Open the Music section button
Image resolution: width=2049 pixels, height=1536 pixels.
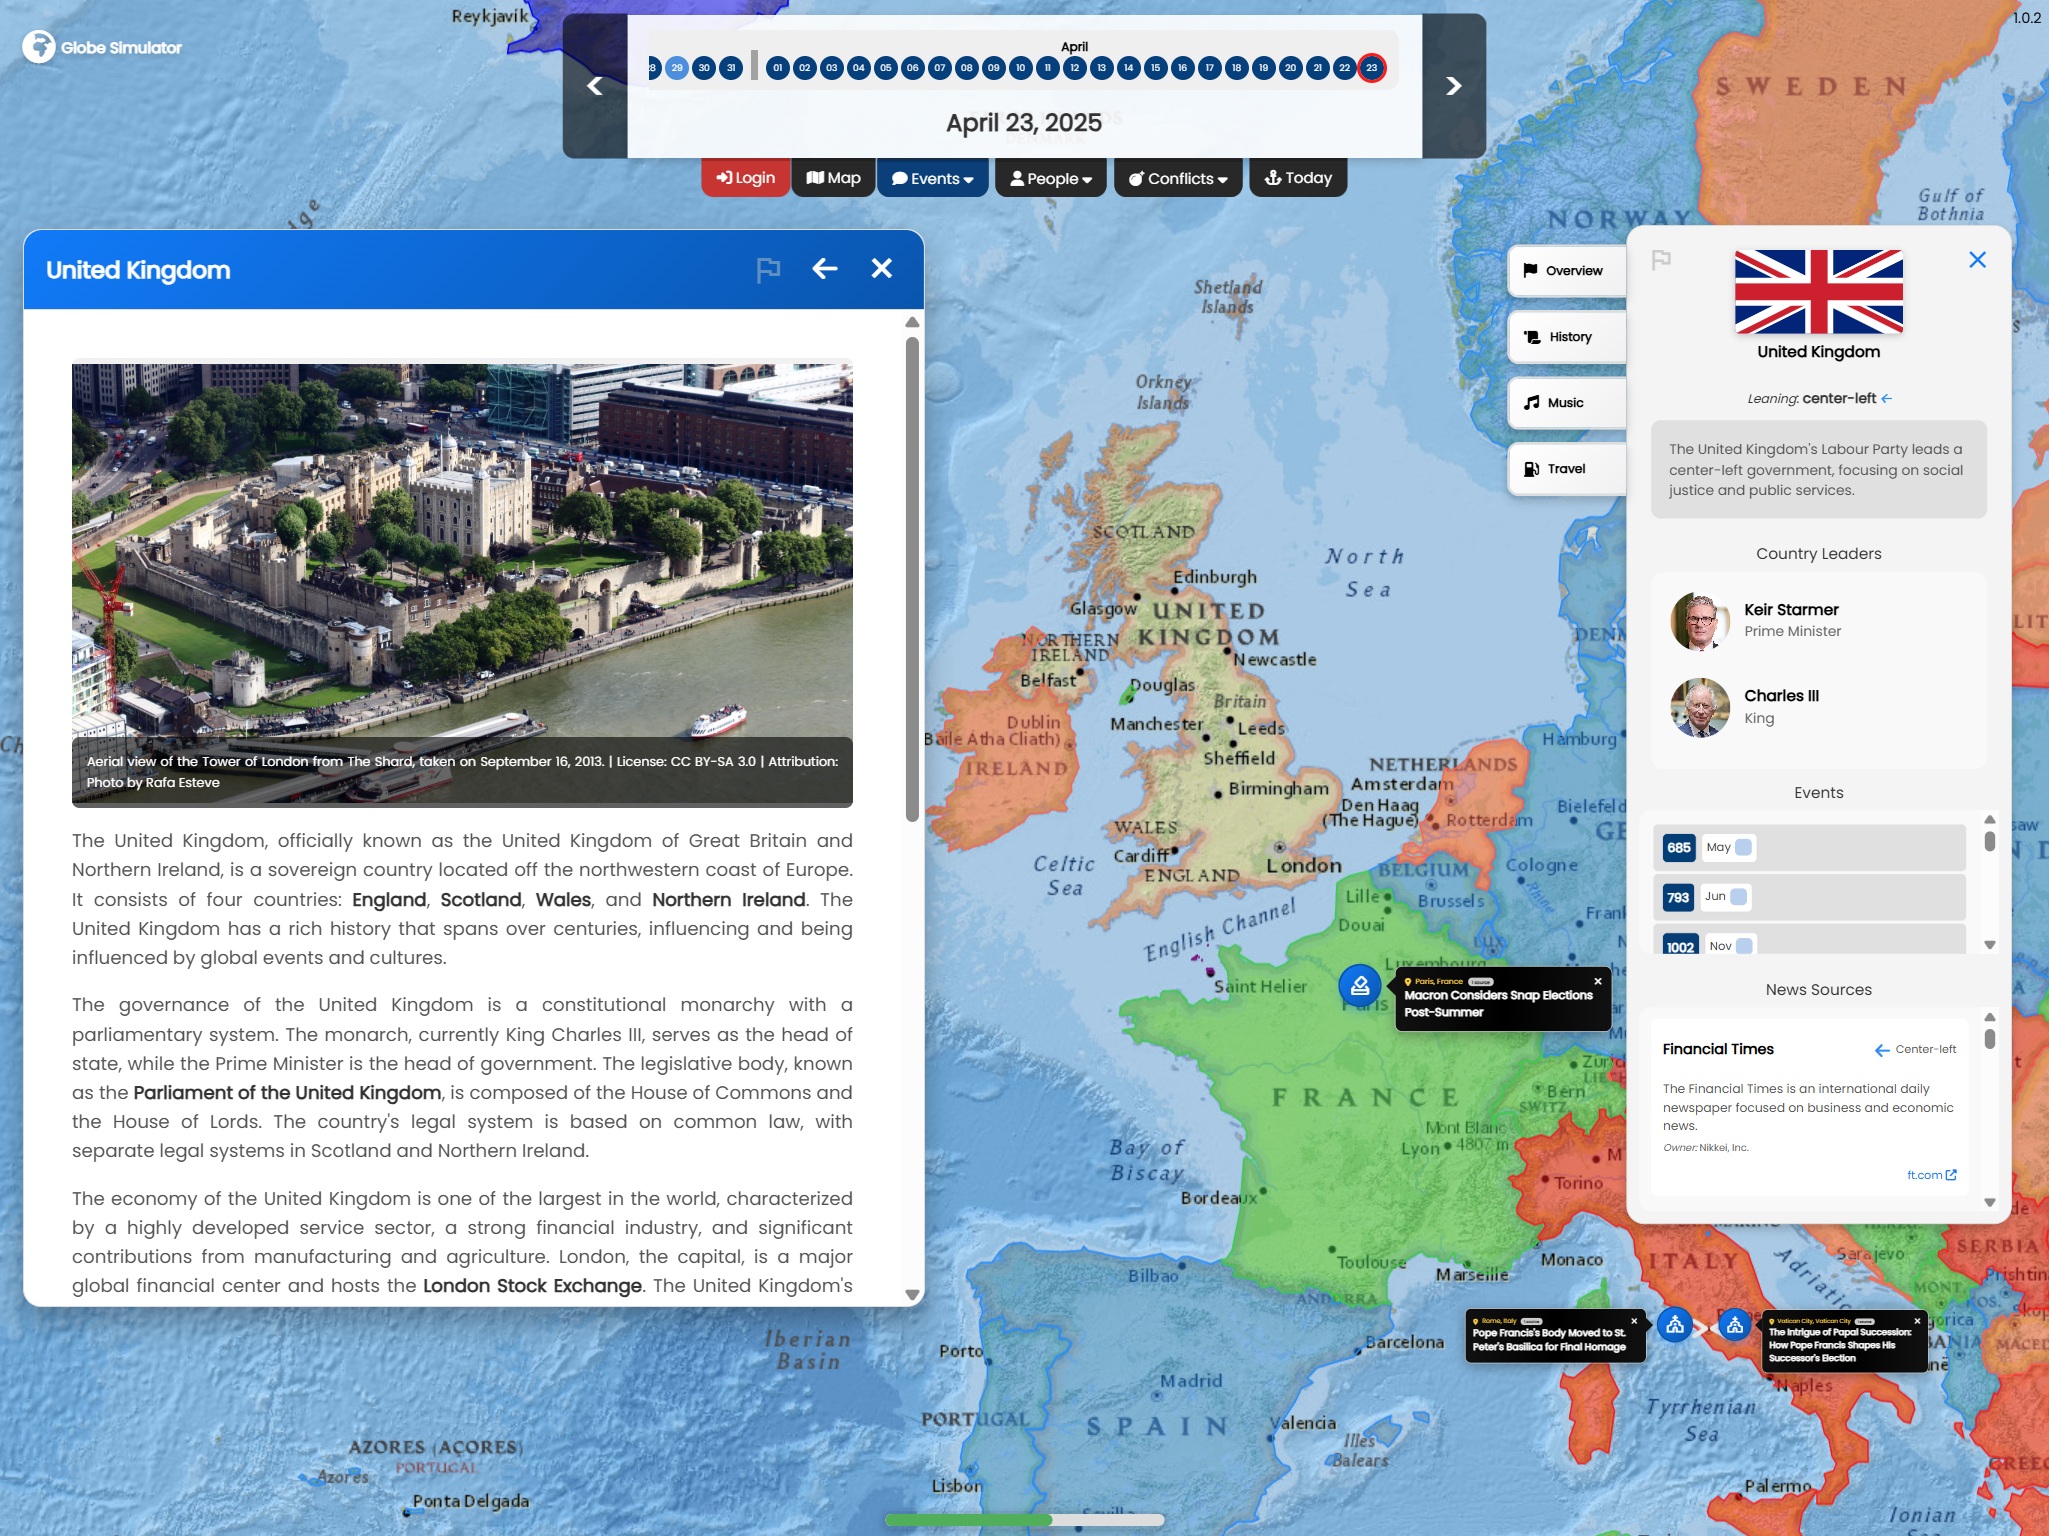click(1566, 403)
